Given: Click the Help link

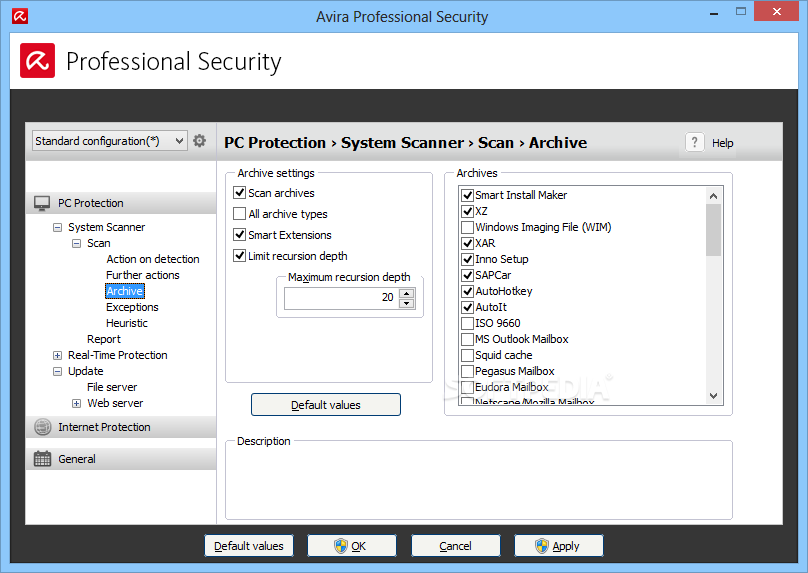Looking at the screenshot, I should pos(722,143).
